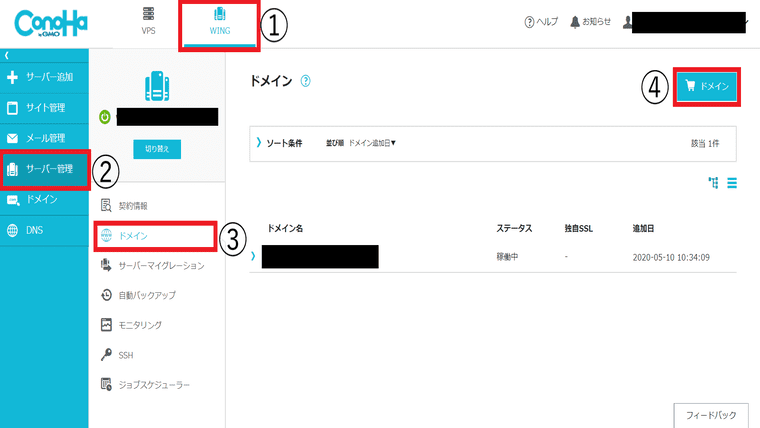The height and width of the screenshot is (428, 760).
Task: Open メール管理 in the sidebar
Action: pos(44,138)
